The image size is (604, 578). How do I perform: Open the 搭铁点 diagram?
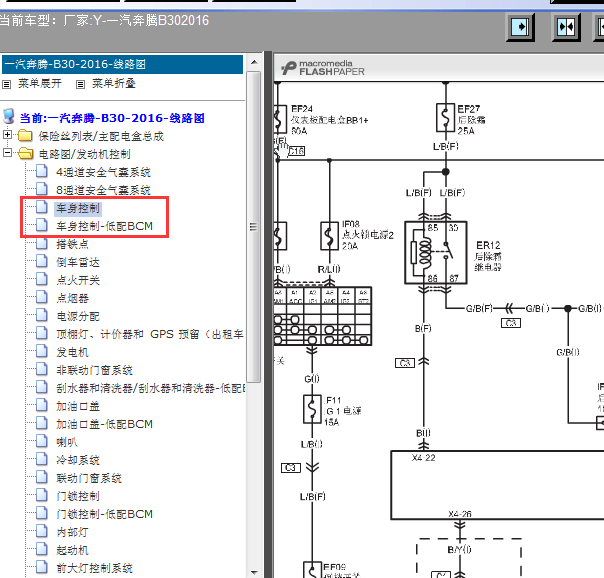click(72, 244)
